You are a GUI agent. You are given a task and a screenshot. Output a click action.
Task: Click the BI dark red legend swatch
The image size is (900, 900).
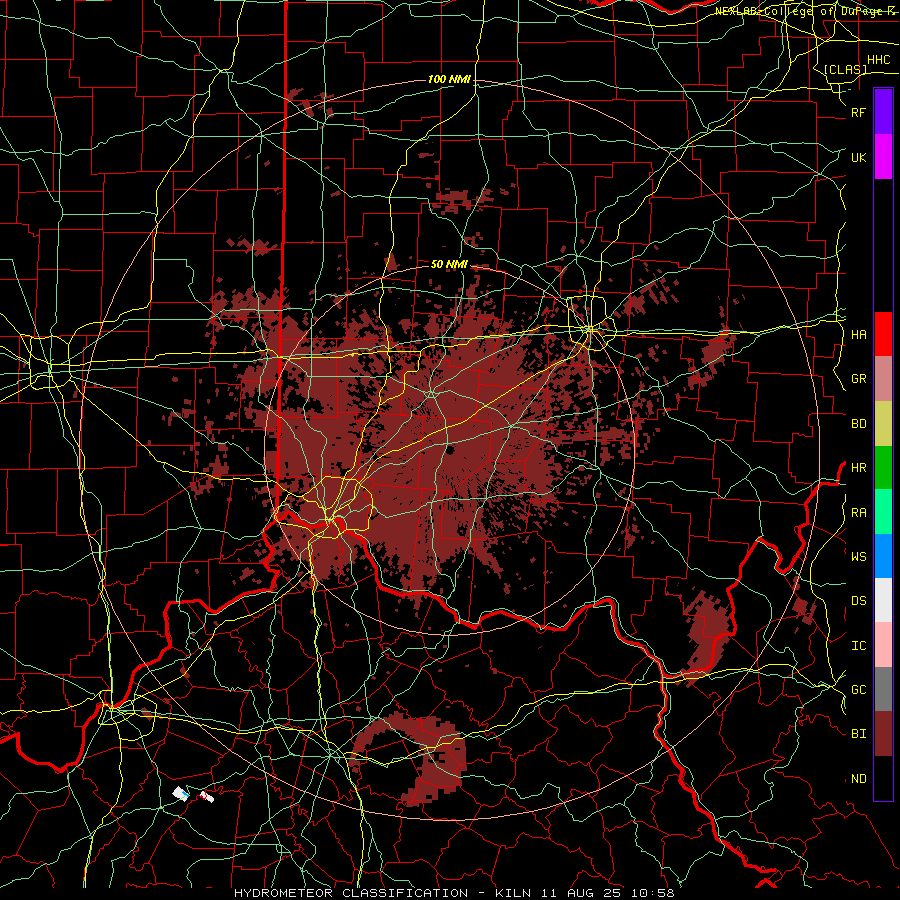pyautogui.click(x=883, y=733)
